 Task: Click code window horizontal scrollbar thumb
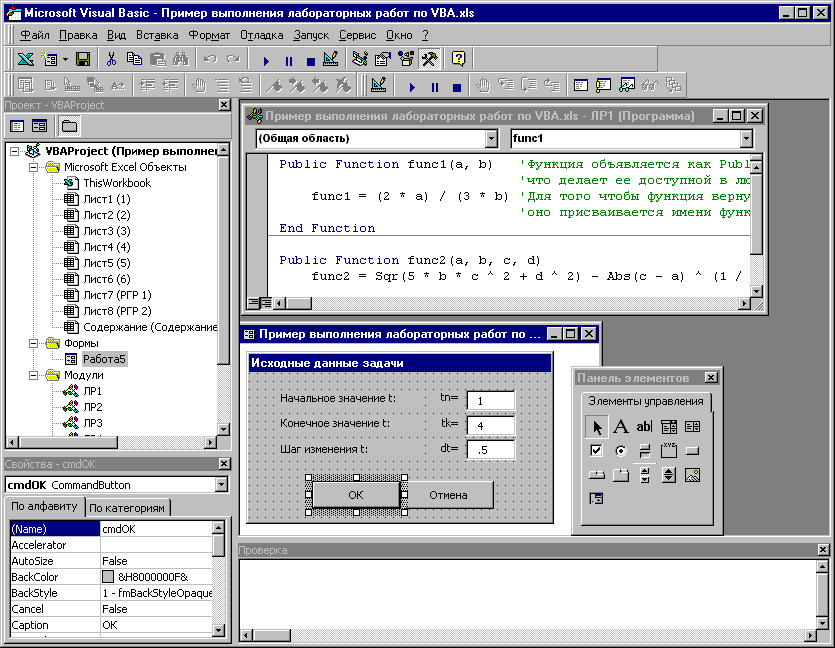pos(299,304)
